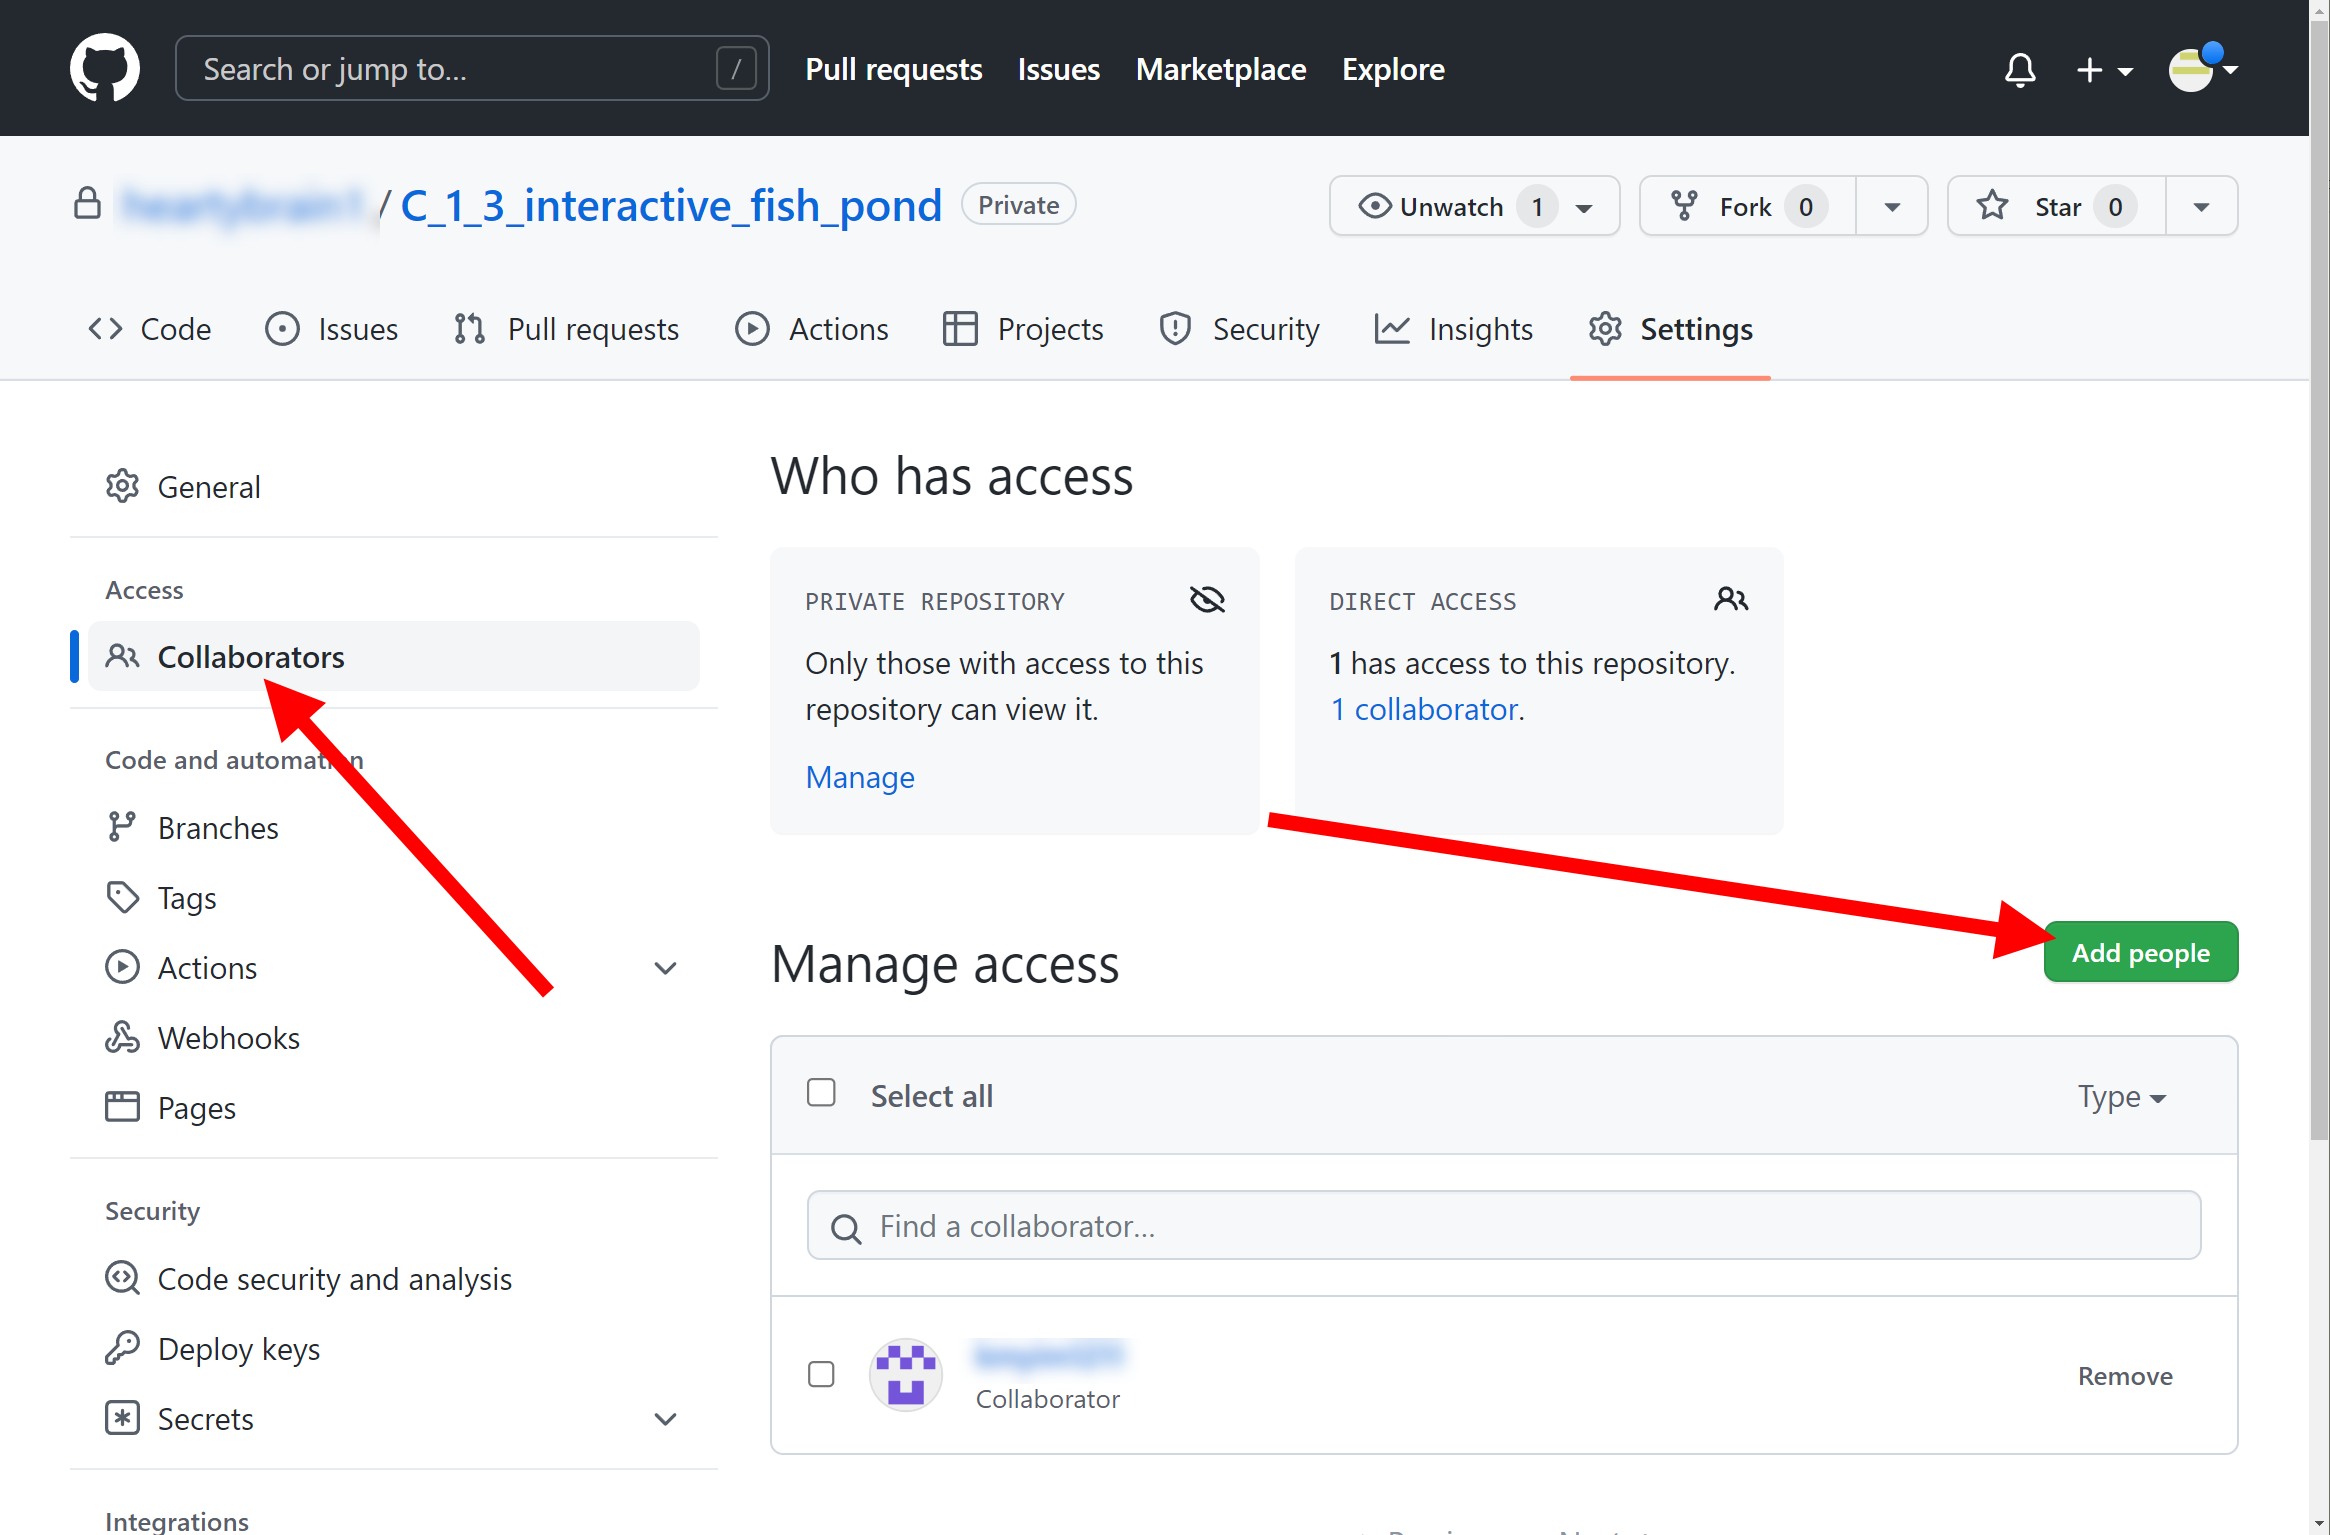The image size is (2330, 1535).
Task: Open the notifications bell
Action: 2020,69
